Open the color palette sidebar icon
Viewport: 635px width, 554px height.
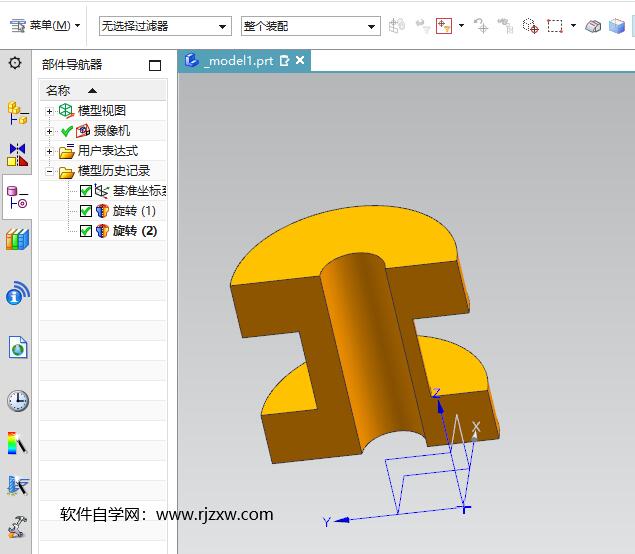[17, 443]
